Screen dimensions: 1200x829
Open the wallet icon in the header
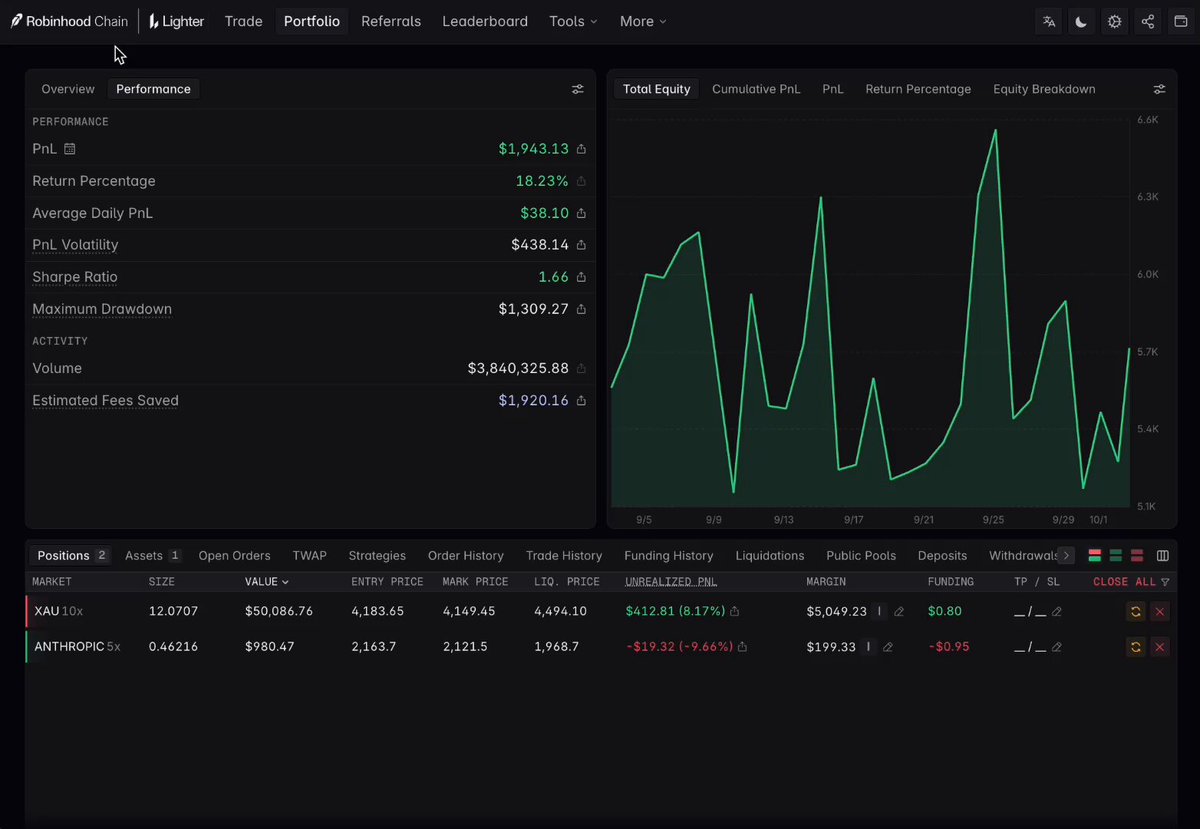tap(1179, 21)
